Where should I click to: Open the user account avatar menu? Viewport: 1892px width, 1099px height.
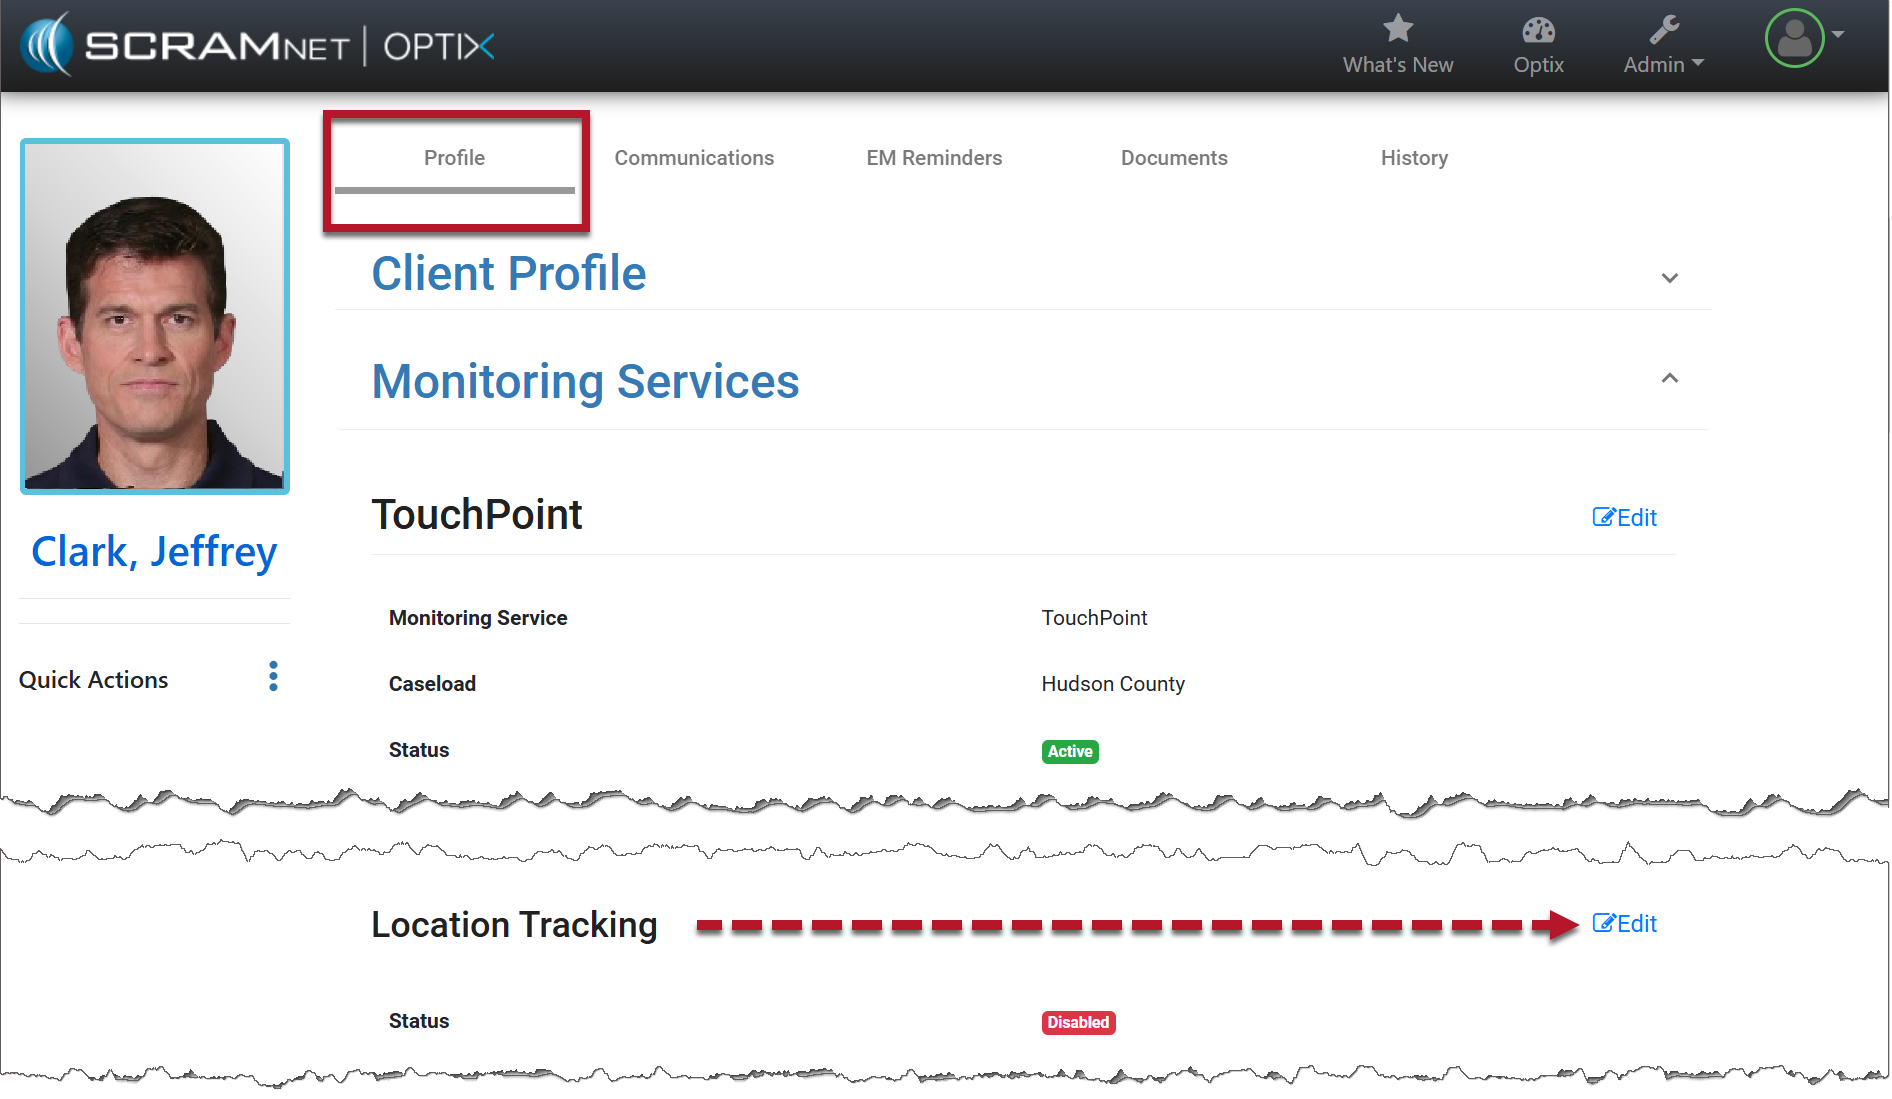click(1796, 38)
